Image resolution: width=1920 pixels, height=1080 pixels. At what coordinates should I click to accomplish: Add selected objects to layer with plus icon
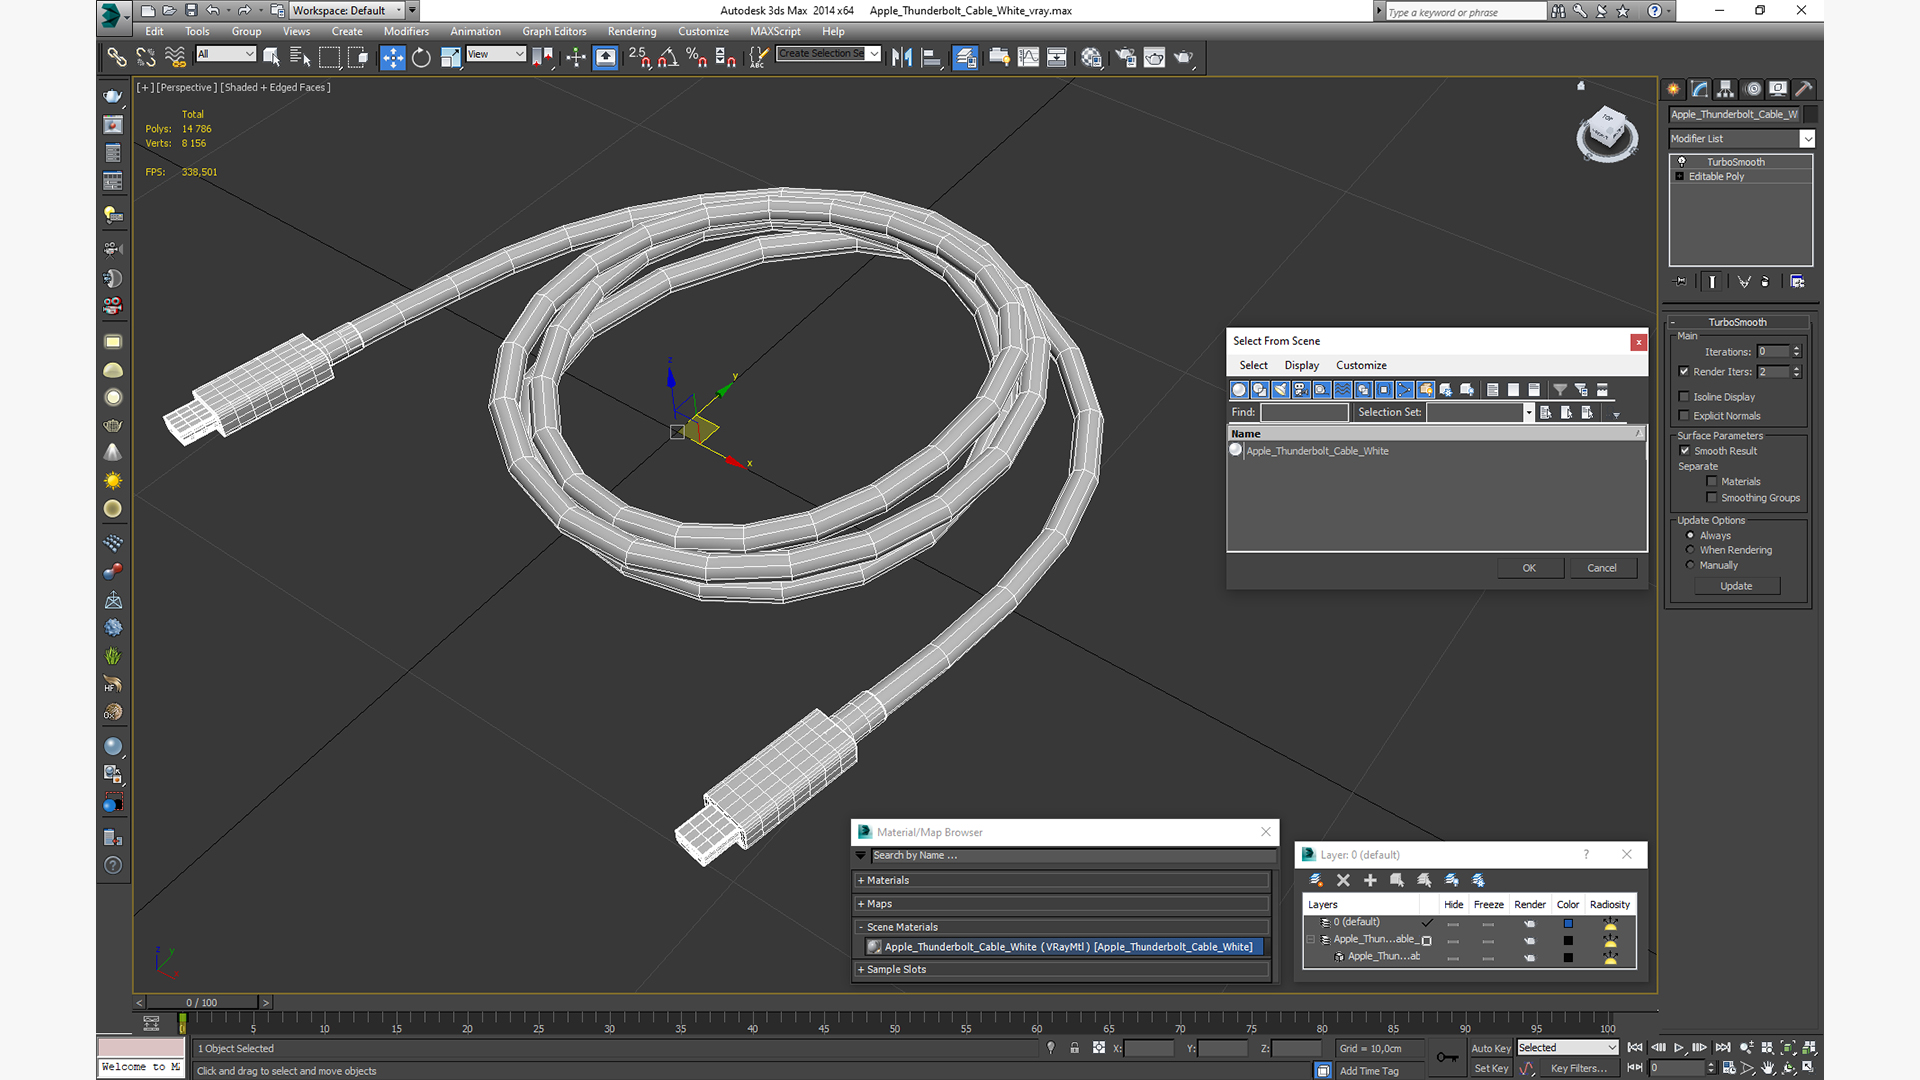1370,880
